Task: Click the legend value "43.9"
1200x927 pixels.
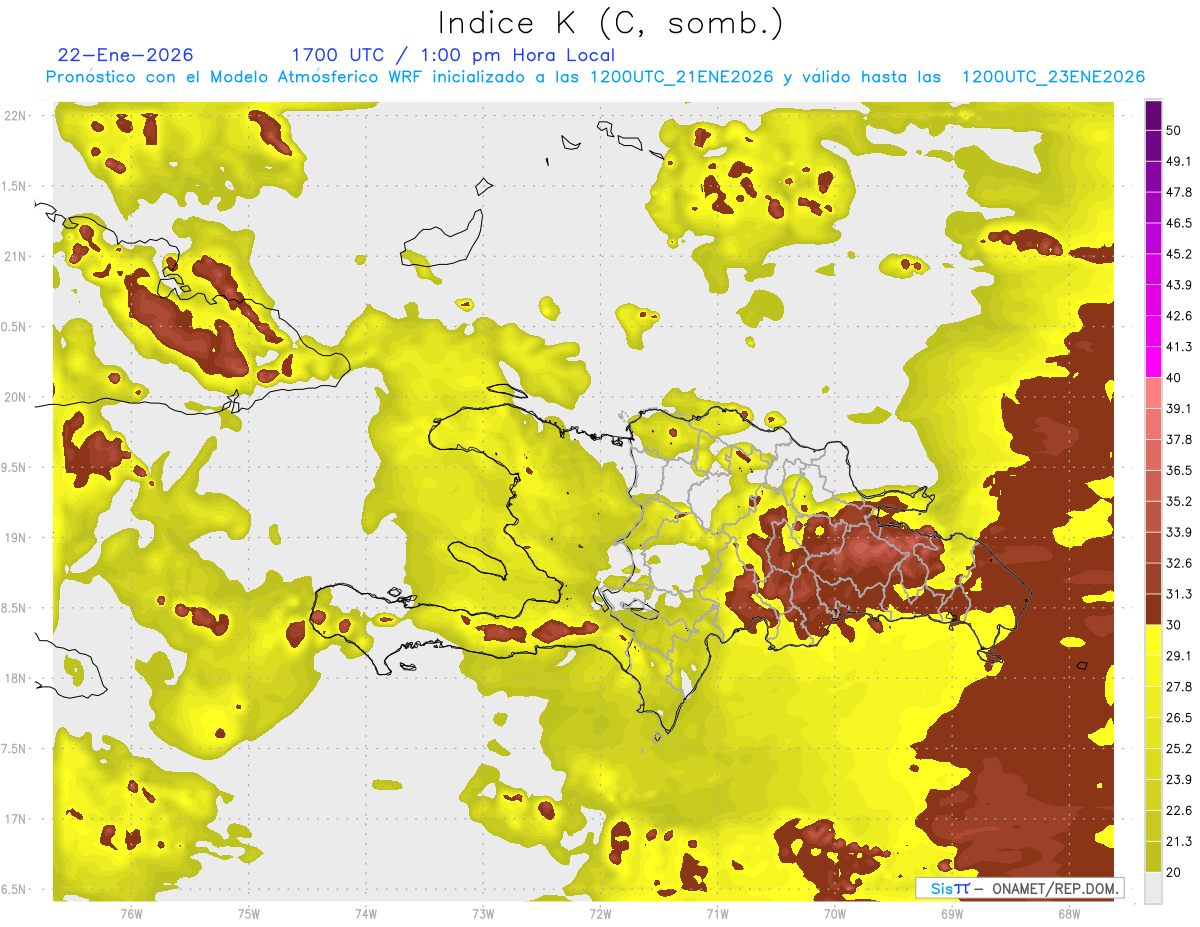Action: coord(1179,285)
